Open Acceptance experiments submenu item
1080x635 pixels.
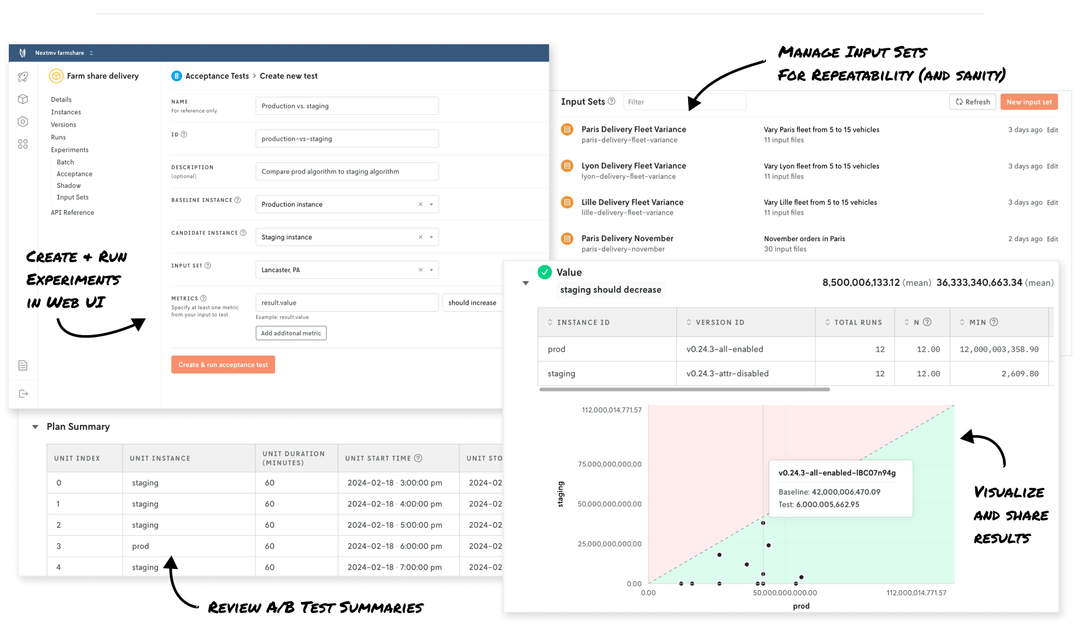74,174
